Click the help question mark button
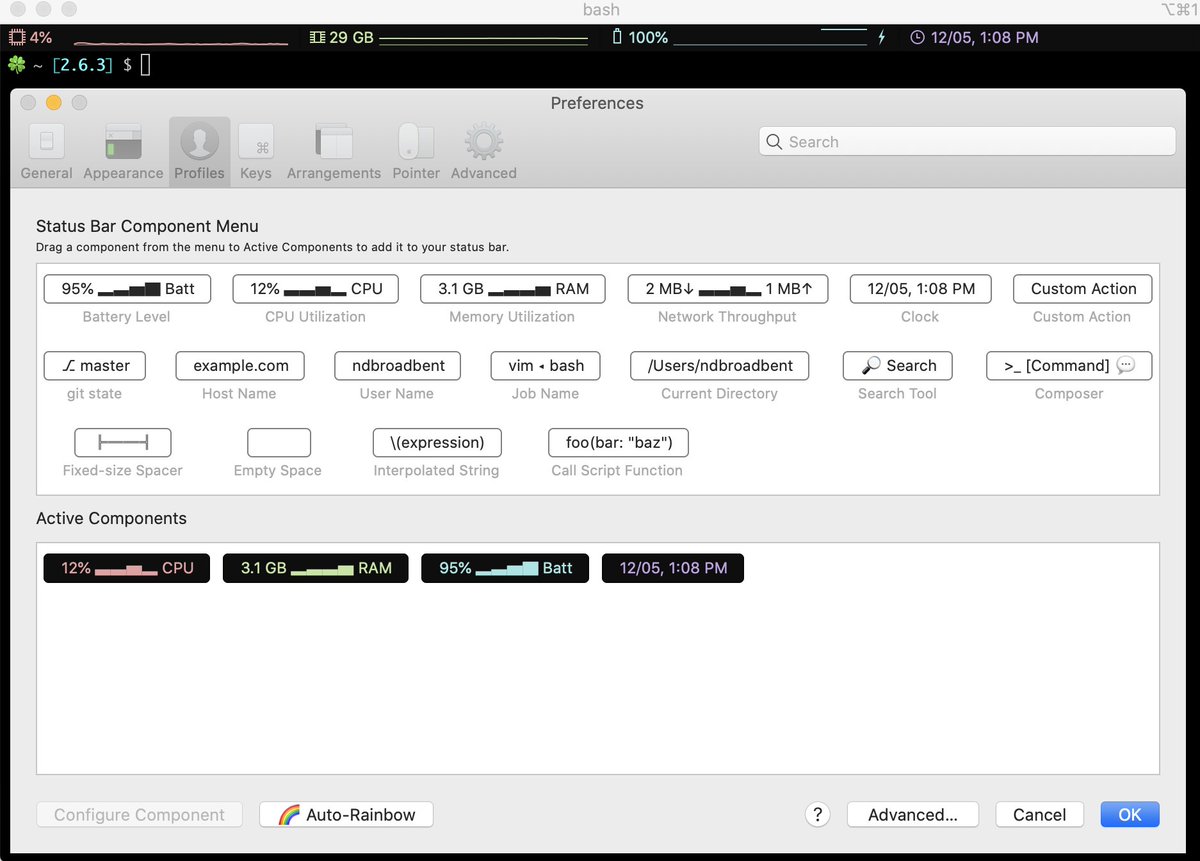 [x=817, y=814]
